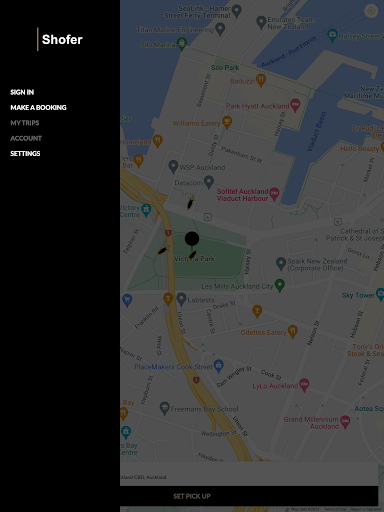
Task: Click the my-location target icon
Action: coord(371,11)
